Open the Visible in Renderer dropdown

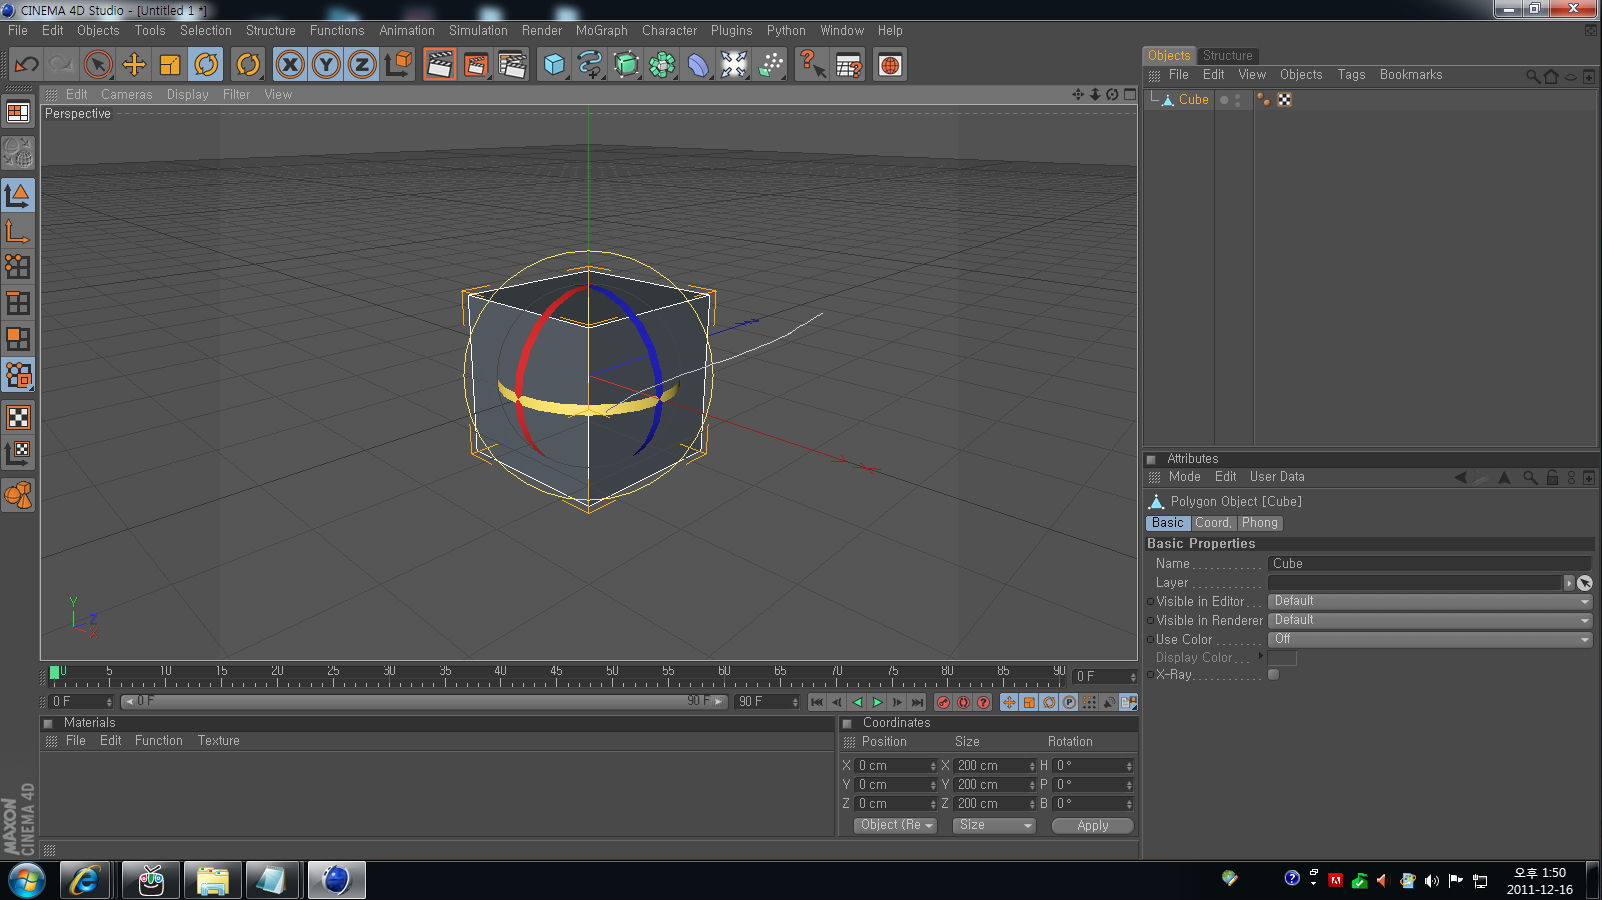click(x=1429, y=621)
